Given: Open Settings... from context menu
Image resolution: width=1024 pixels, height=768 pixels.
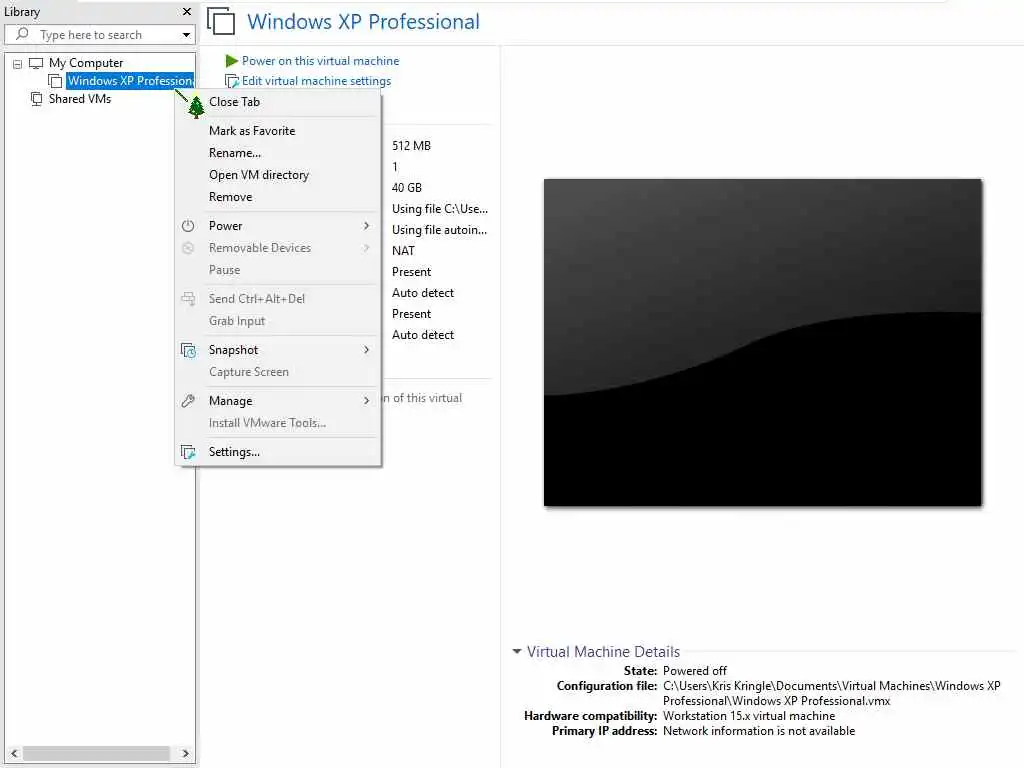Looking at the screenshot, I should click(278, 452).
